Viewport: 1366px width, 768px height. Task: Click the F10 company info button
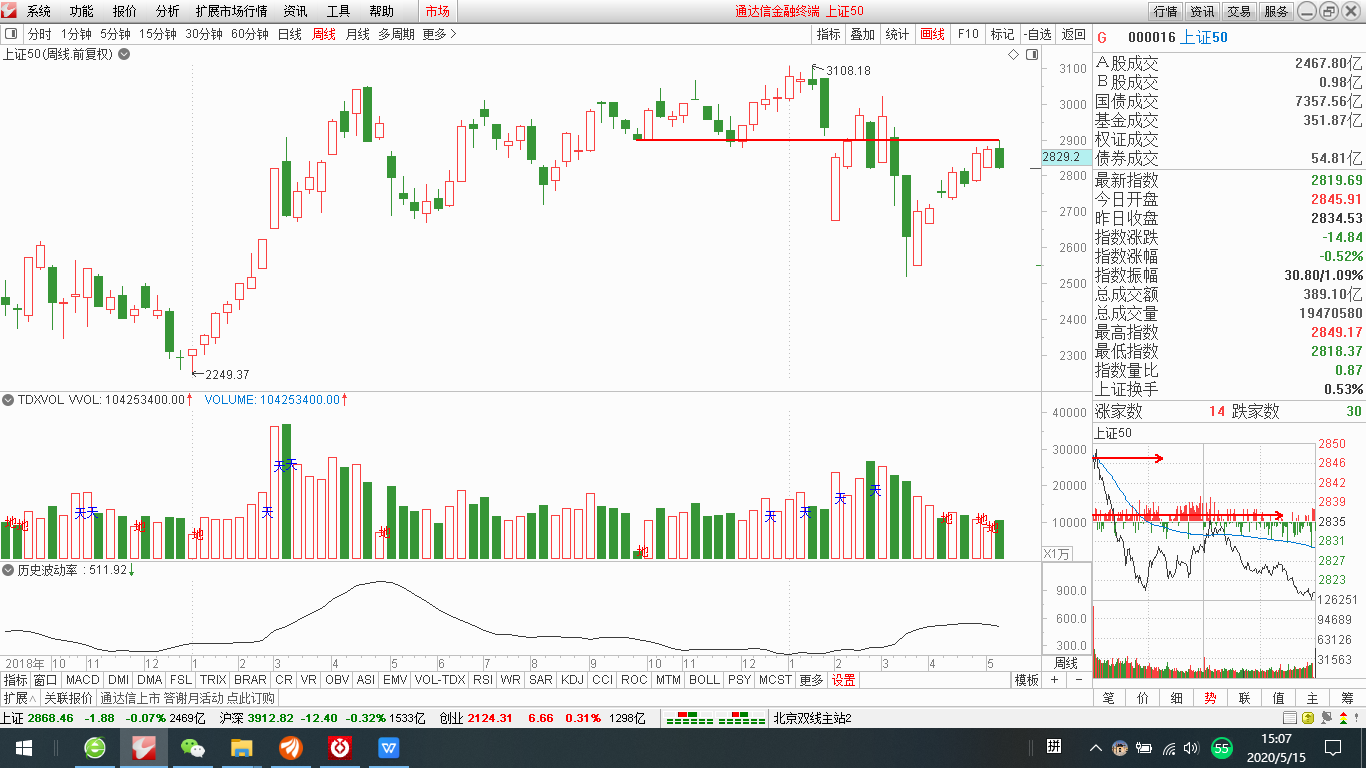[968, 34]
